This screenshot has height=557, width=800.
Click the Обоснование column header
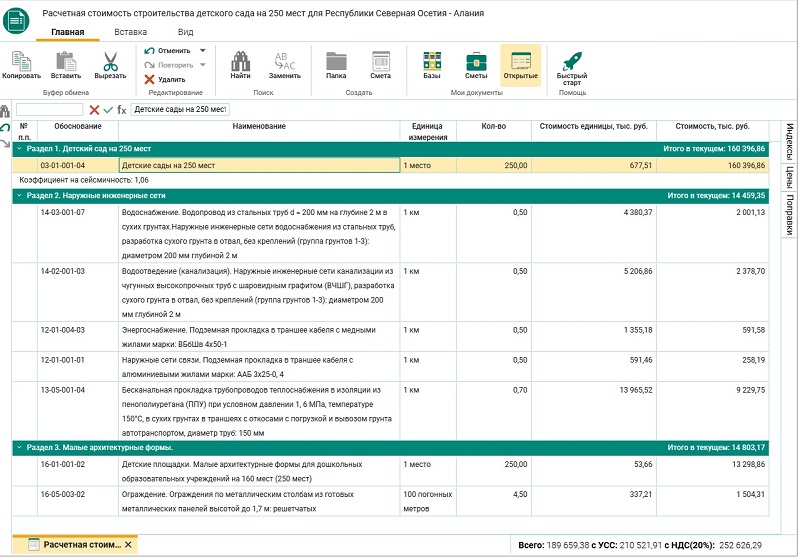(x=78, y=131)
